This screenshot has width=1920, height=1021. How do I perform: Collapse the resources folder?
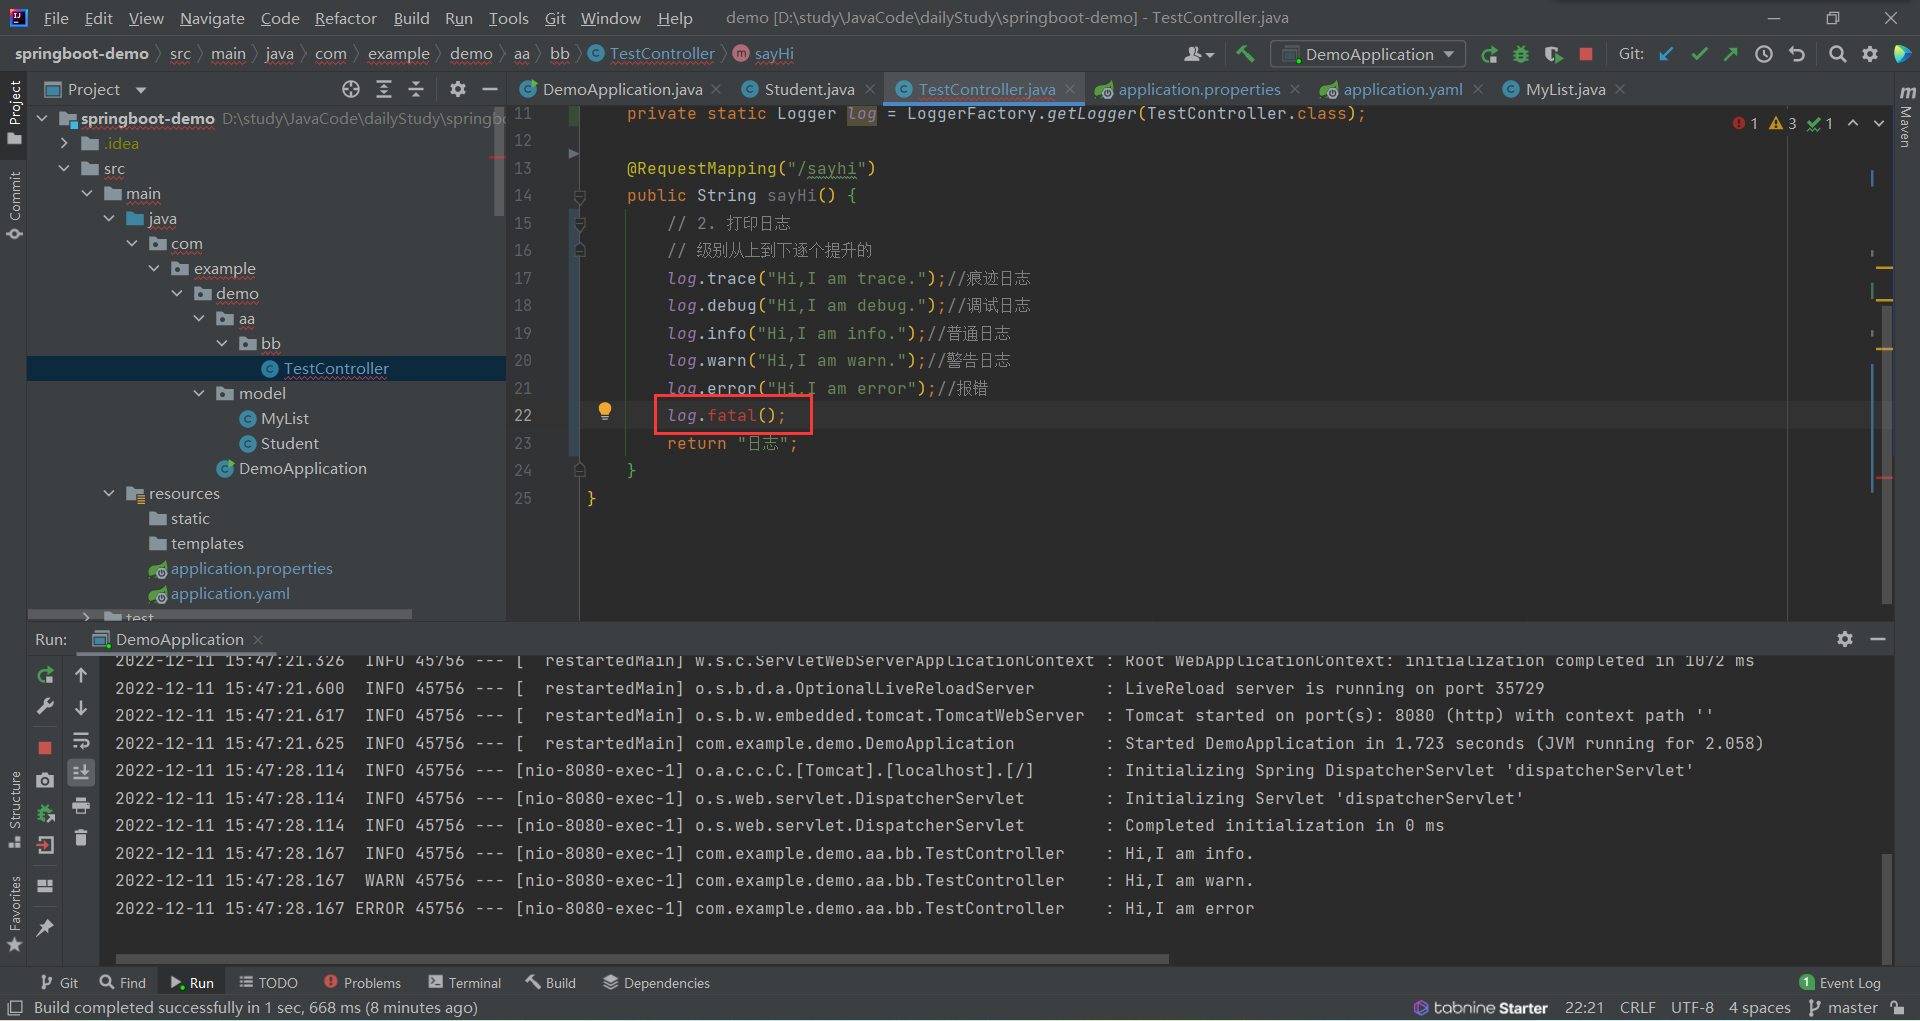tap(109, 494)
